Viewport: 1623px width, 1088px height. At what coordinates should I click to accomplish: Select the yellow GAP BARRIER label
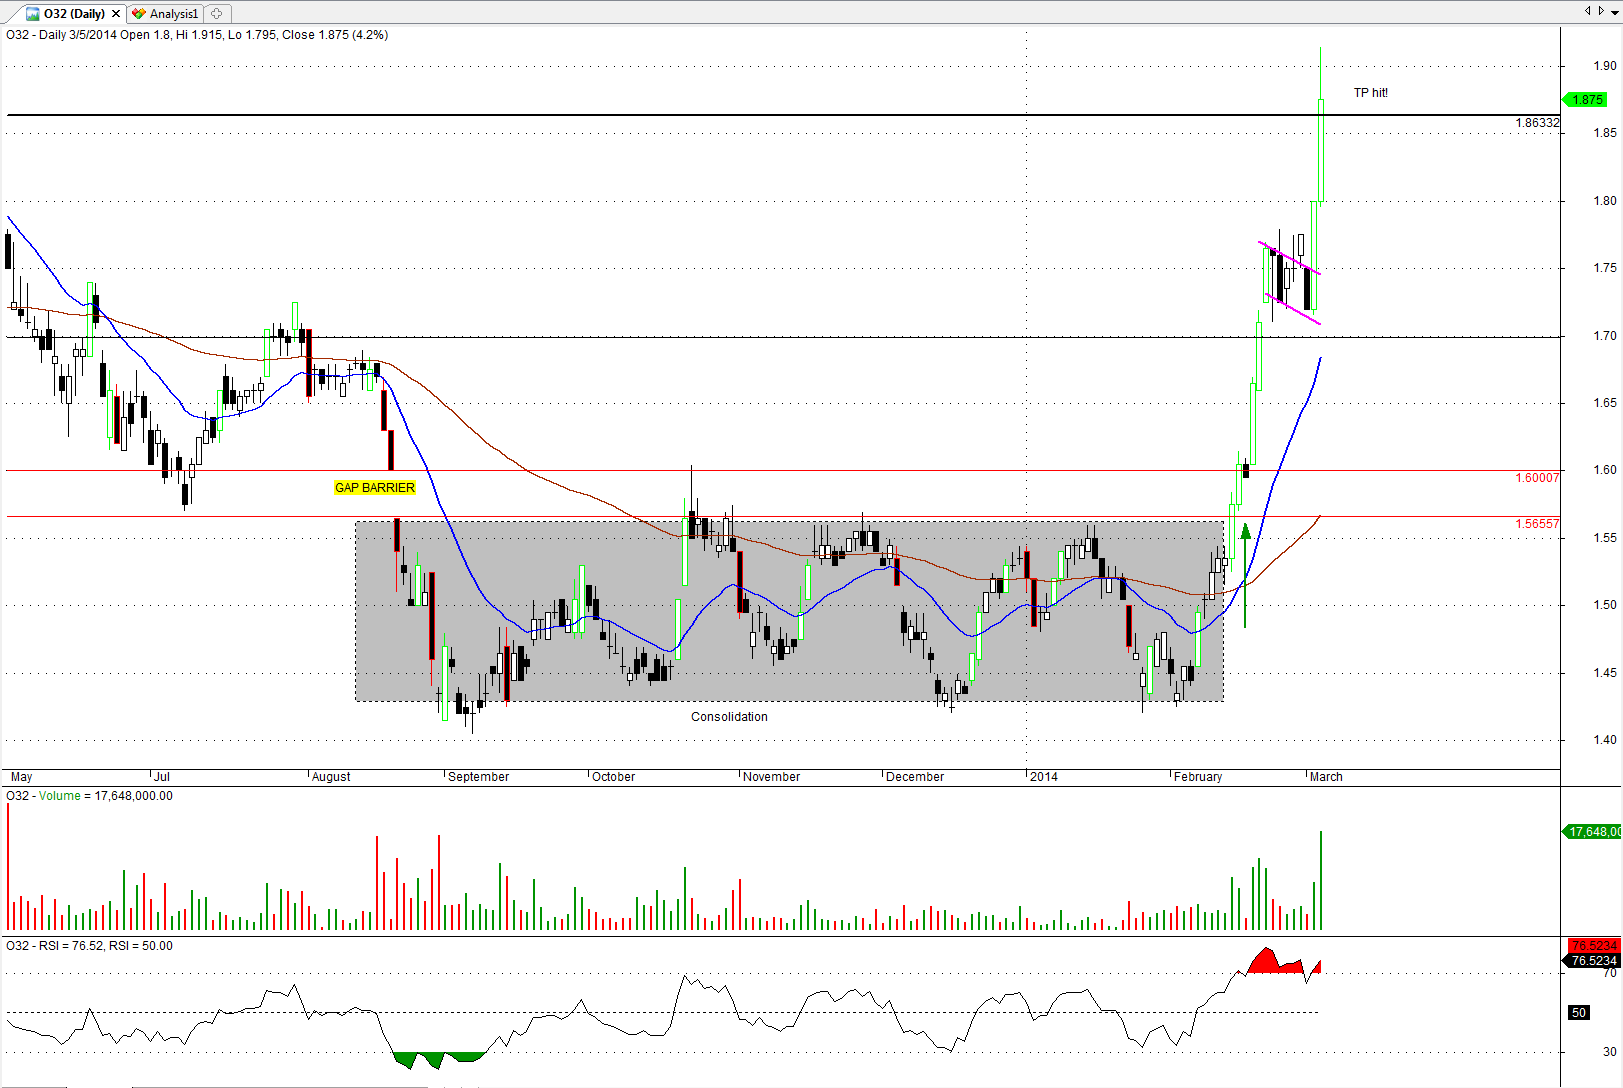[374, 488]
